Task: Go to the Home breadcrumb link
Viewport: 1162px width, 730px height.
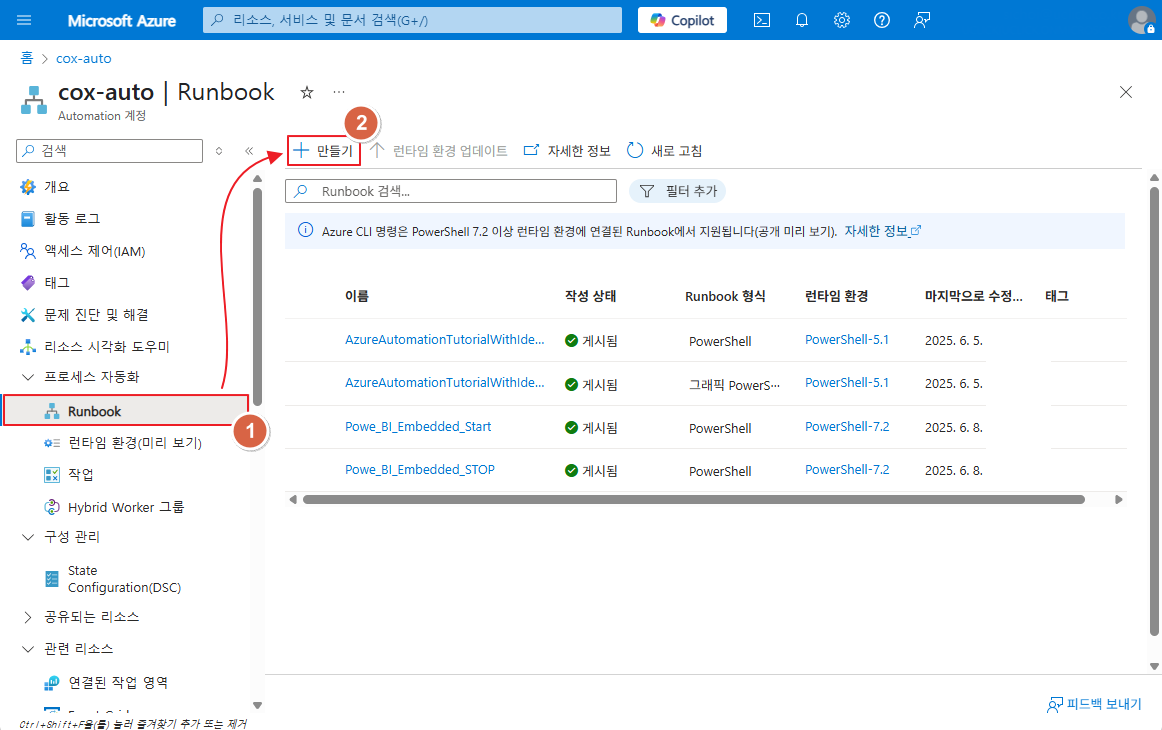Action: tap(27, 58)
